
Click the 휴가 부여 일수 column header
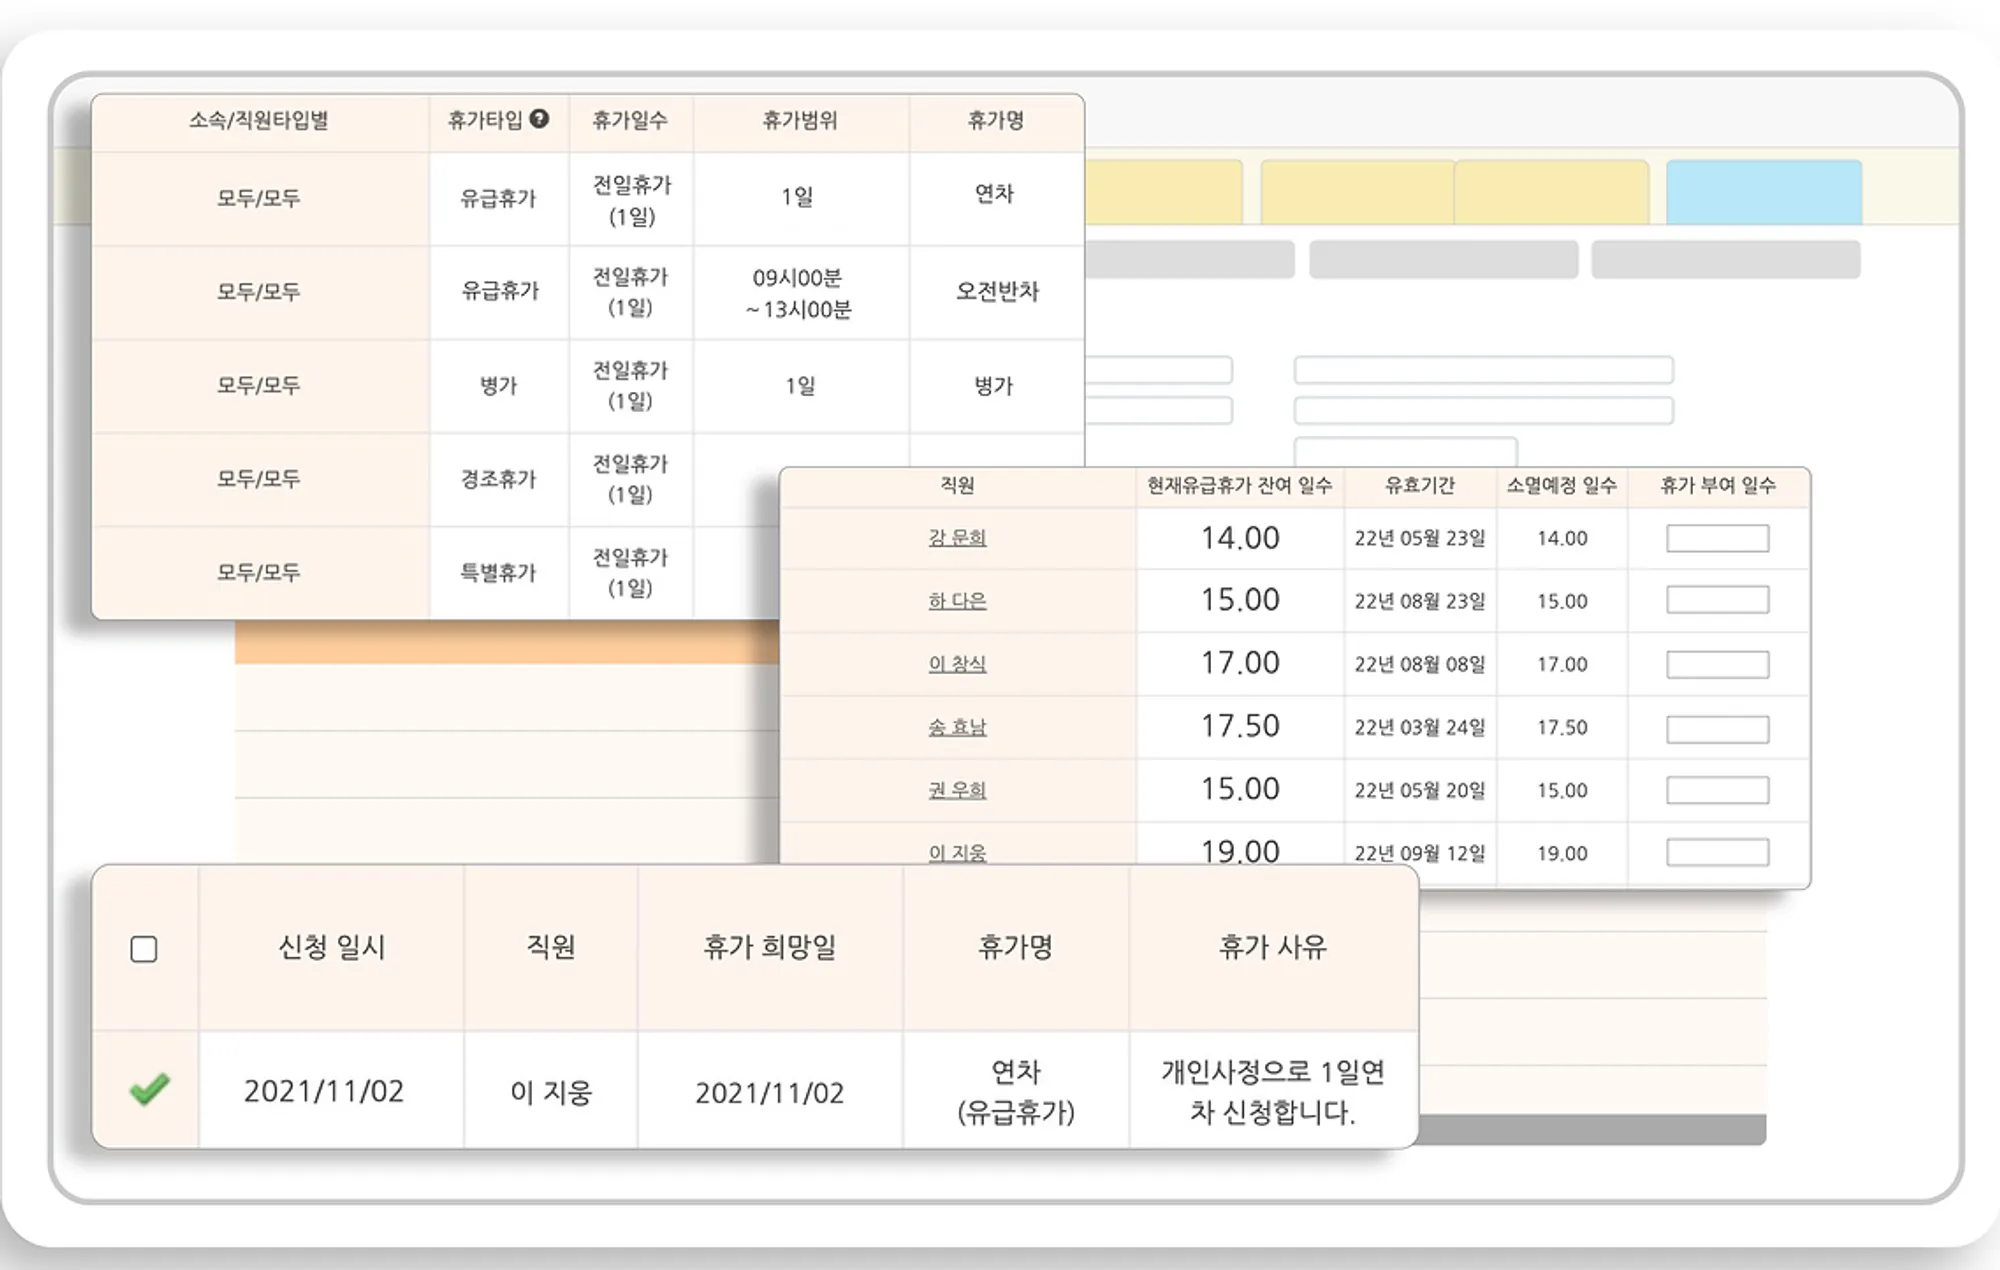[1718, 486]
